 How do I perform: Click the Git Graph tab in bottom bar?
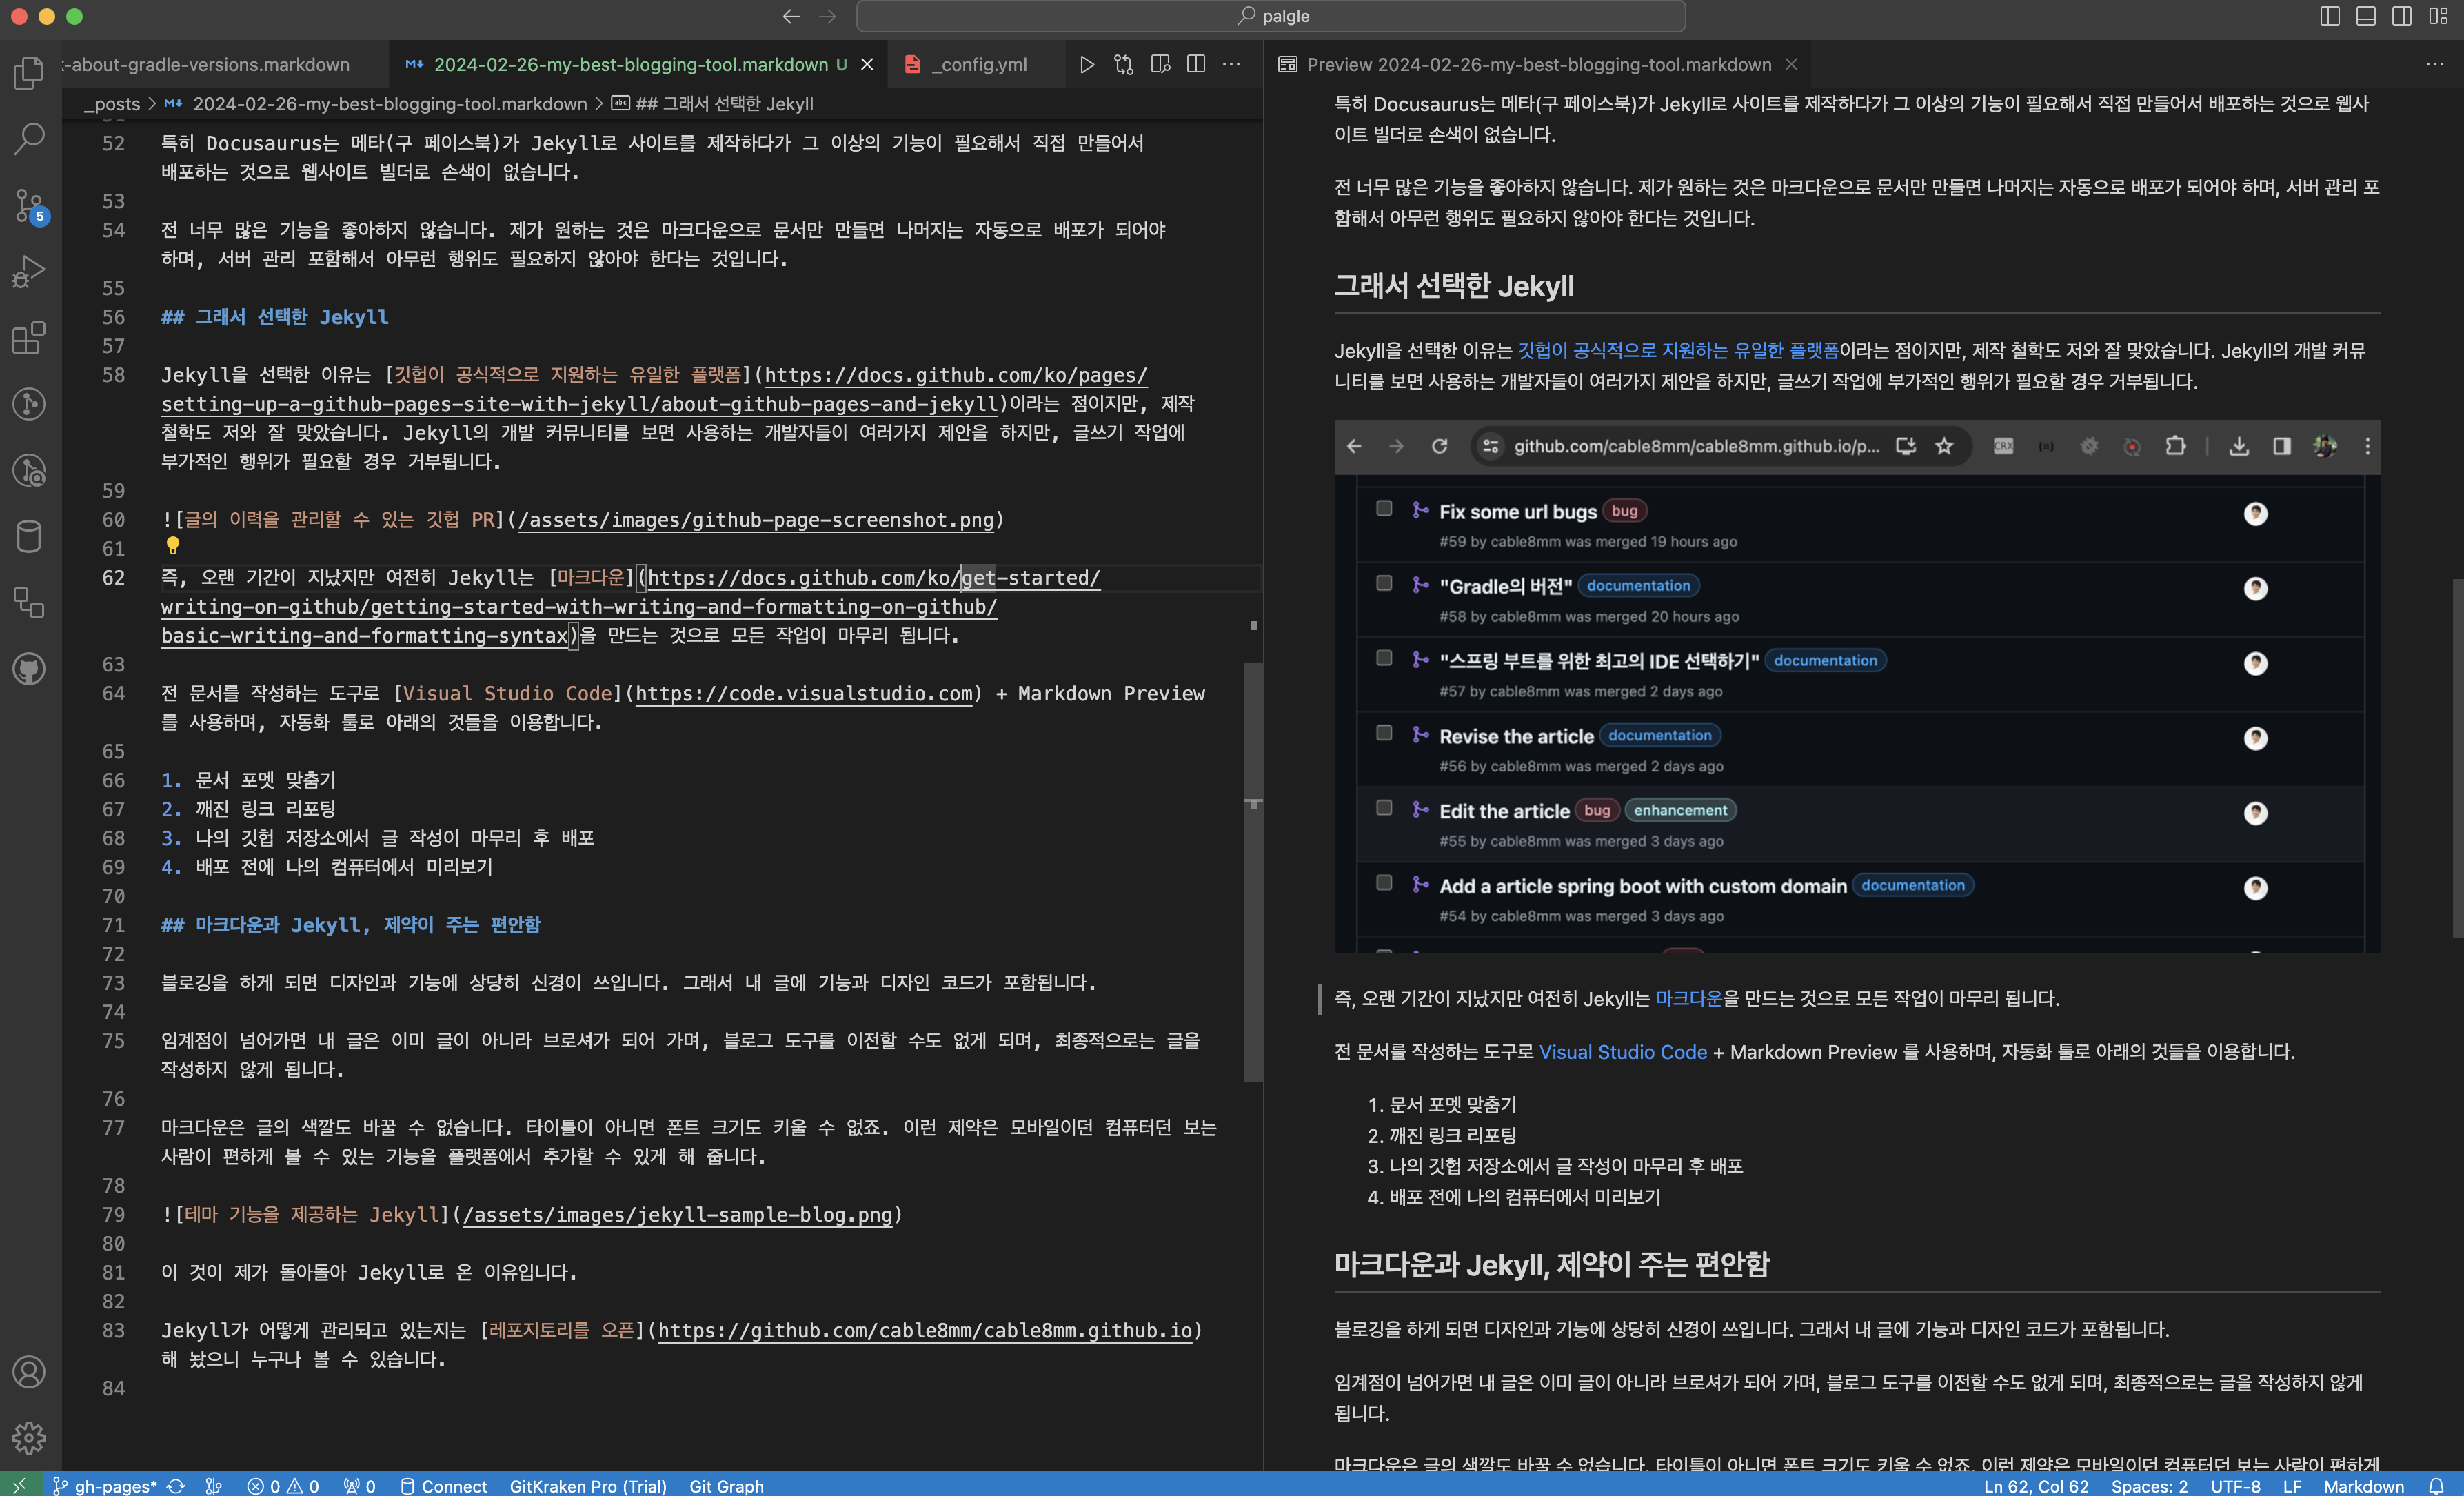[730, 1486]
